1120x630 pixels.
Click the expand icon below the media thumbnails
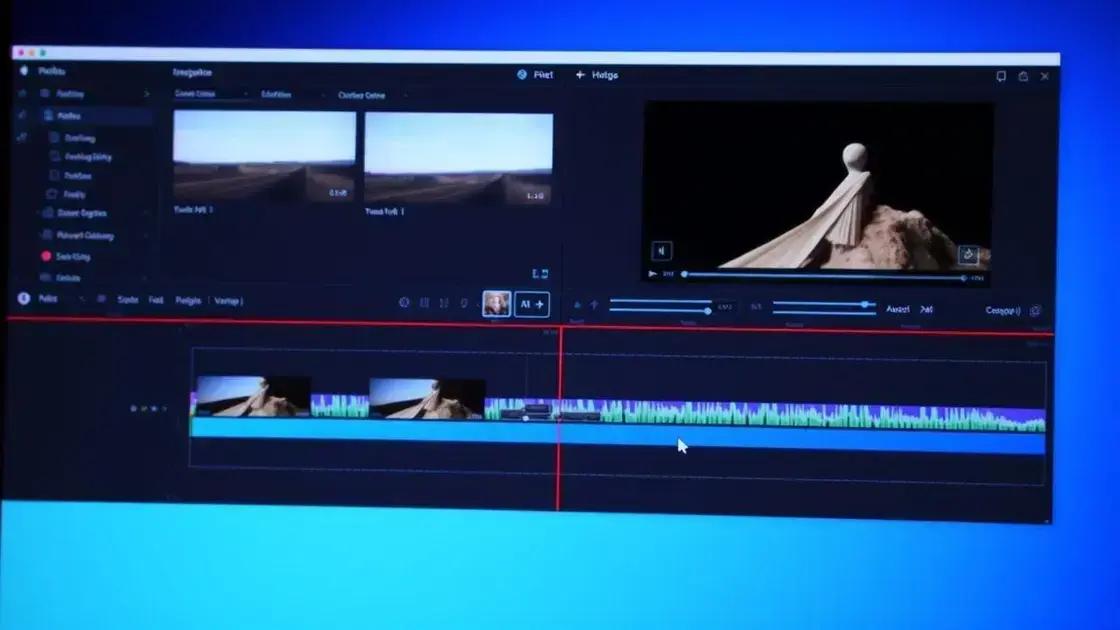click(x=540, y=273)
